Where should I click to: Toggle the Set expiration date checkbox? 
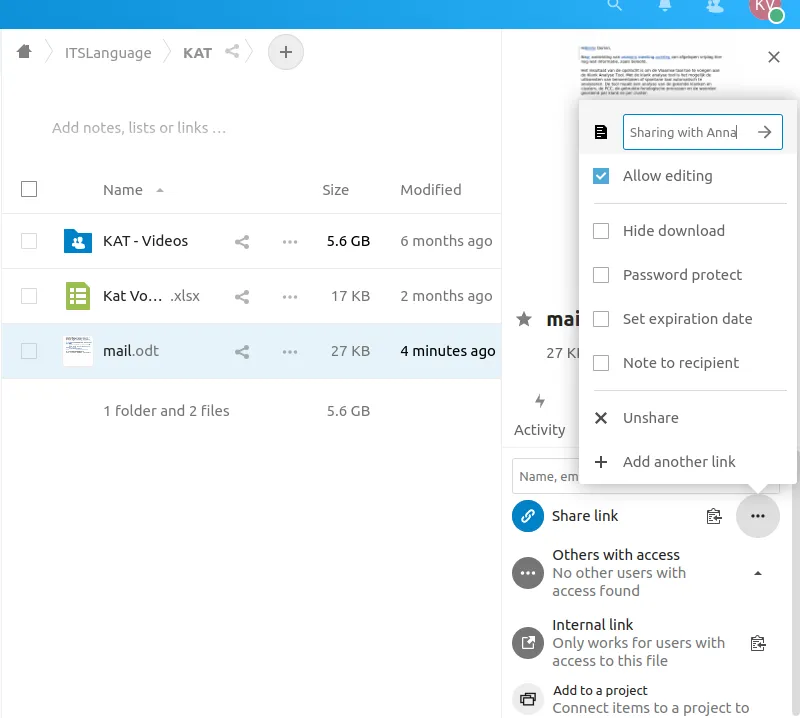[x=601, y=319]
